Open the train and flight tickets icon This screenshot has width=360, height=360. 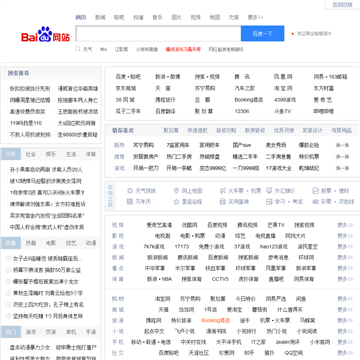tap(223, 191)
